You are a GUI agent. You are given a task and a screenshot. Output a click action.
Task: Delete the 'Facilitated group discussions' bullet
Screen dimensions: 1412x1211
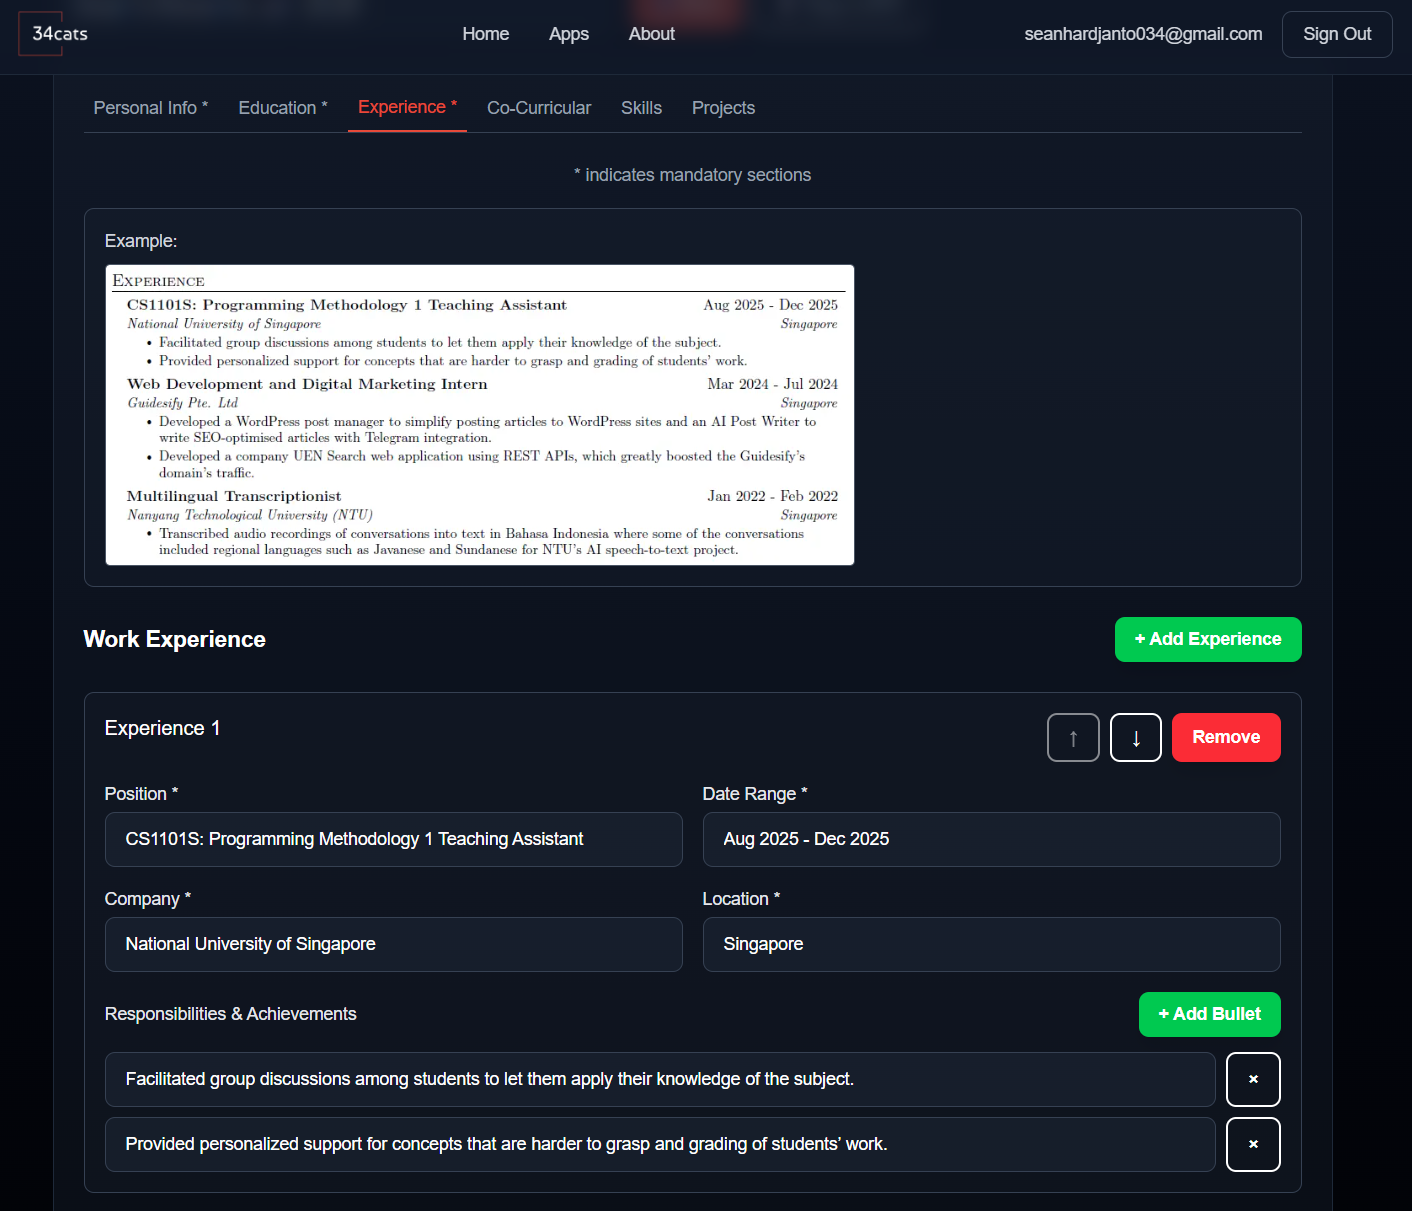1252,1079
